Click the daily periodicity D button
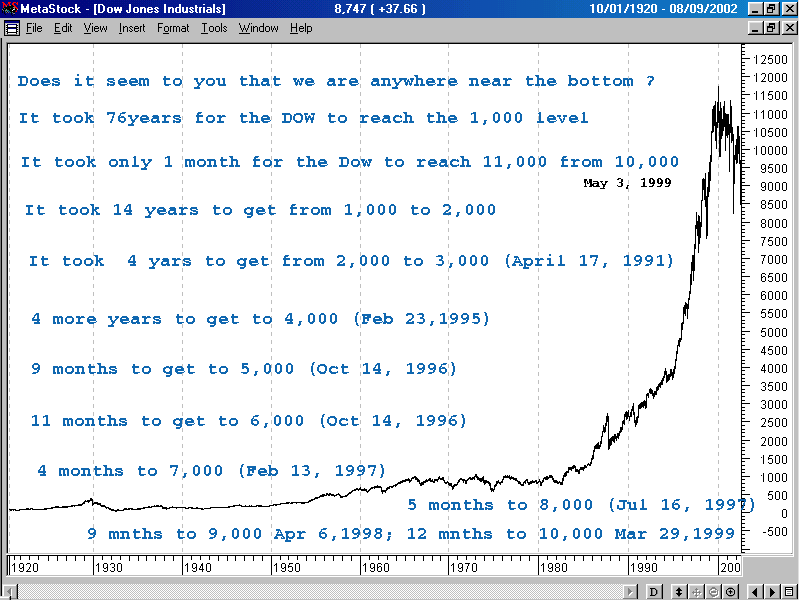Image resolution: width=800 pixels, height=600 pixels. tap(654, 592)
